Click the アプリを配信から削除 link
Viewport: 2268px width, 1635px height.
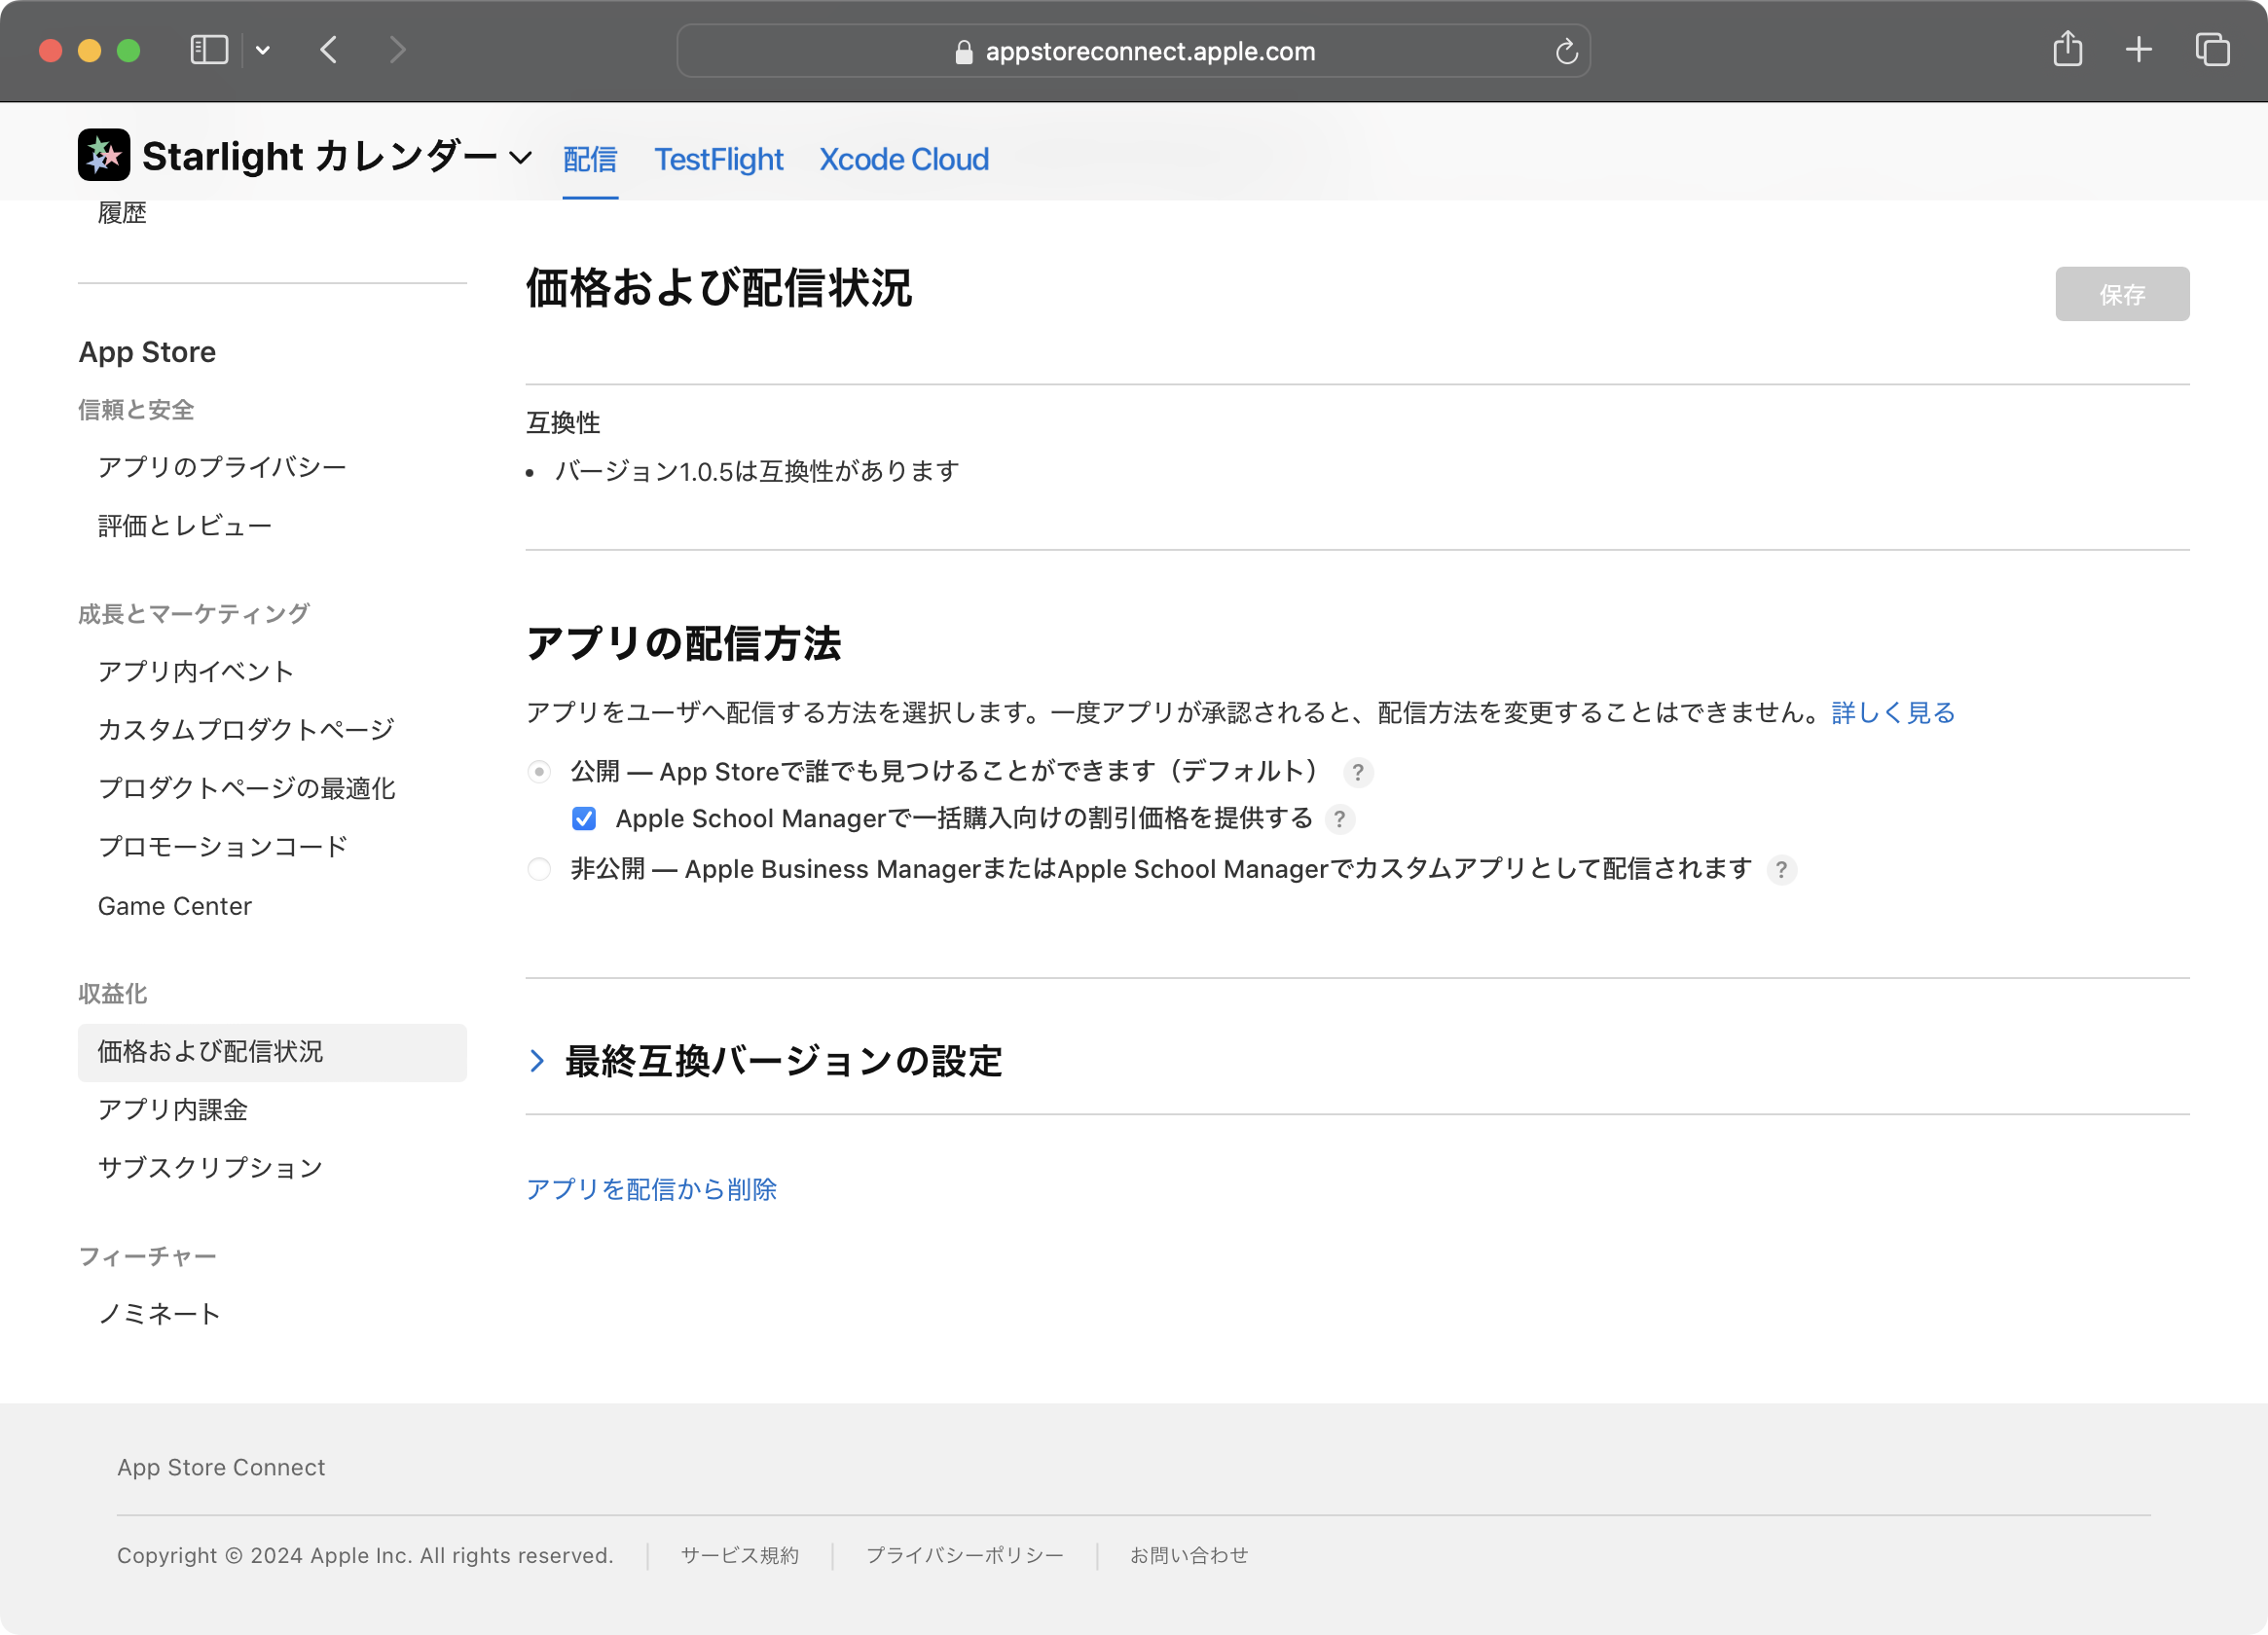point(651,1189)
